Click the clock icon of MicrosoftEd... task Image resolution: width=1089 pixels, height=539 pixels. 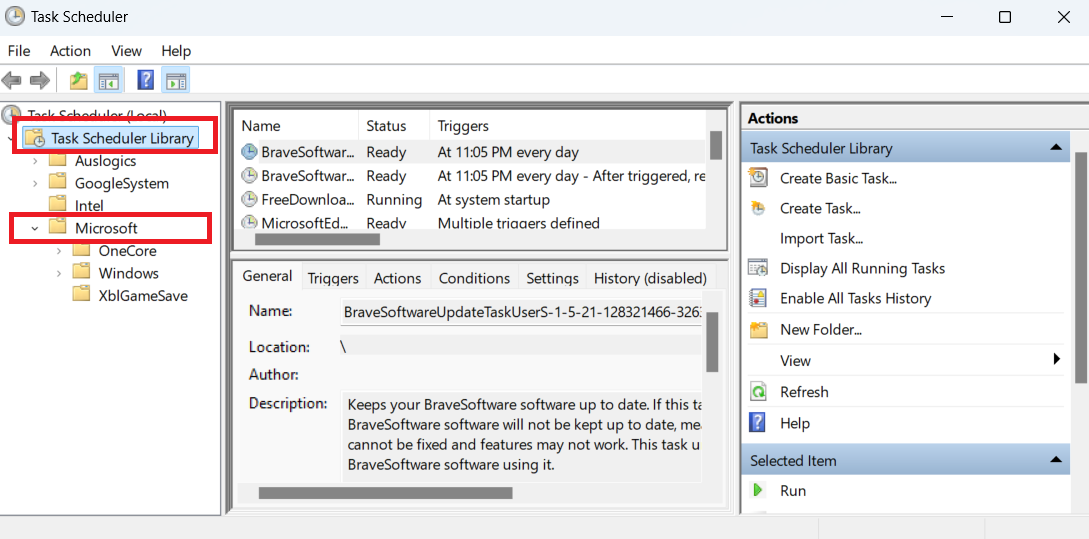point(249,223)
